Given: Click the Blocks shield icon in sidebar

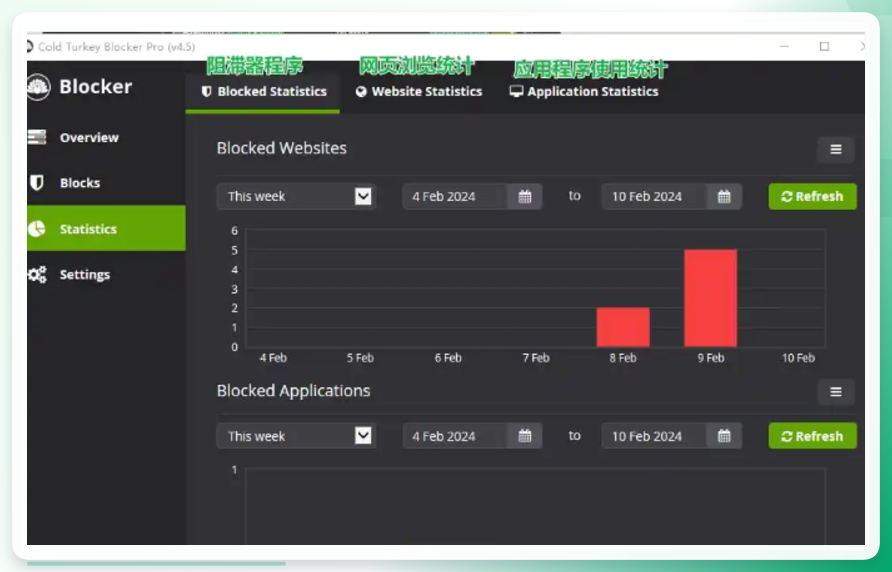Looking at the screenshot, I should tap(36, 183).
